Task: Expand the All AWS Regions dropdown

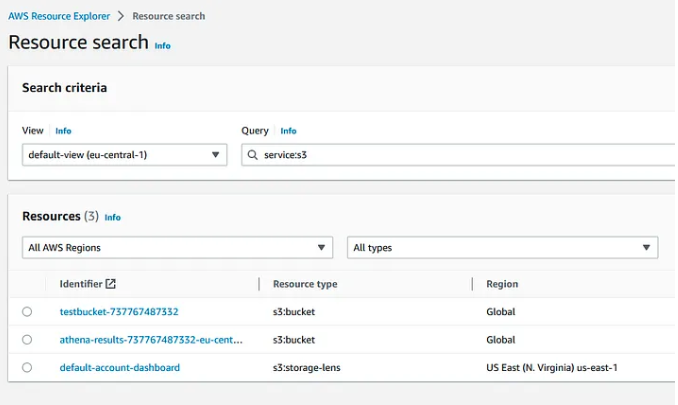Action: coord(177,248)
